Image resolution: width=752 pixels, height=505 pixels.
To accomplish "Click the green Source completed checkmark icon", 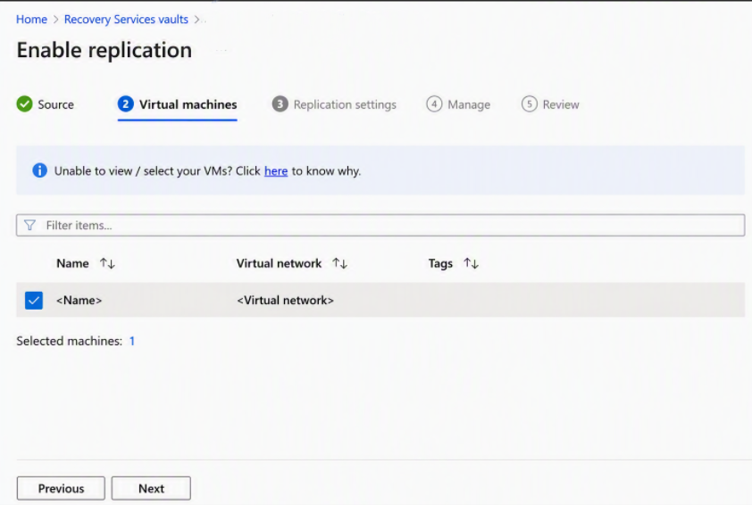I will tap(24, 104).
